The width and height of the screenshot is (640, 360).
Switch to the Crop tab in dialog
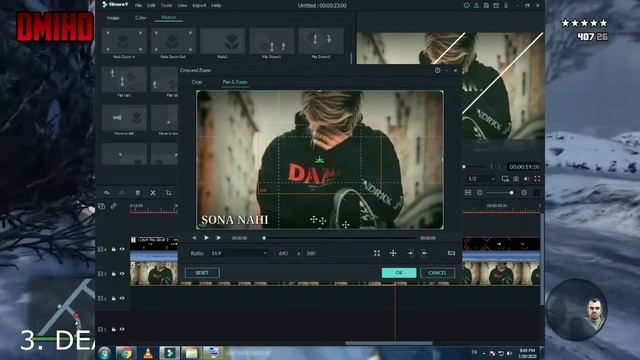click(197, 82)
